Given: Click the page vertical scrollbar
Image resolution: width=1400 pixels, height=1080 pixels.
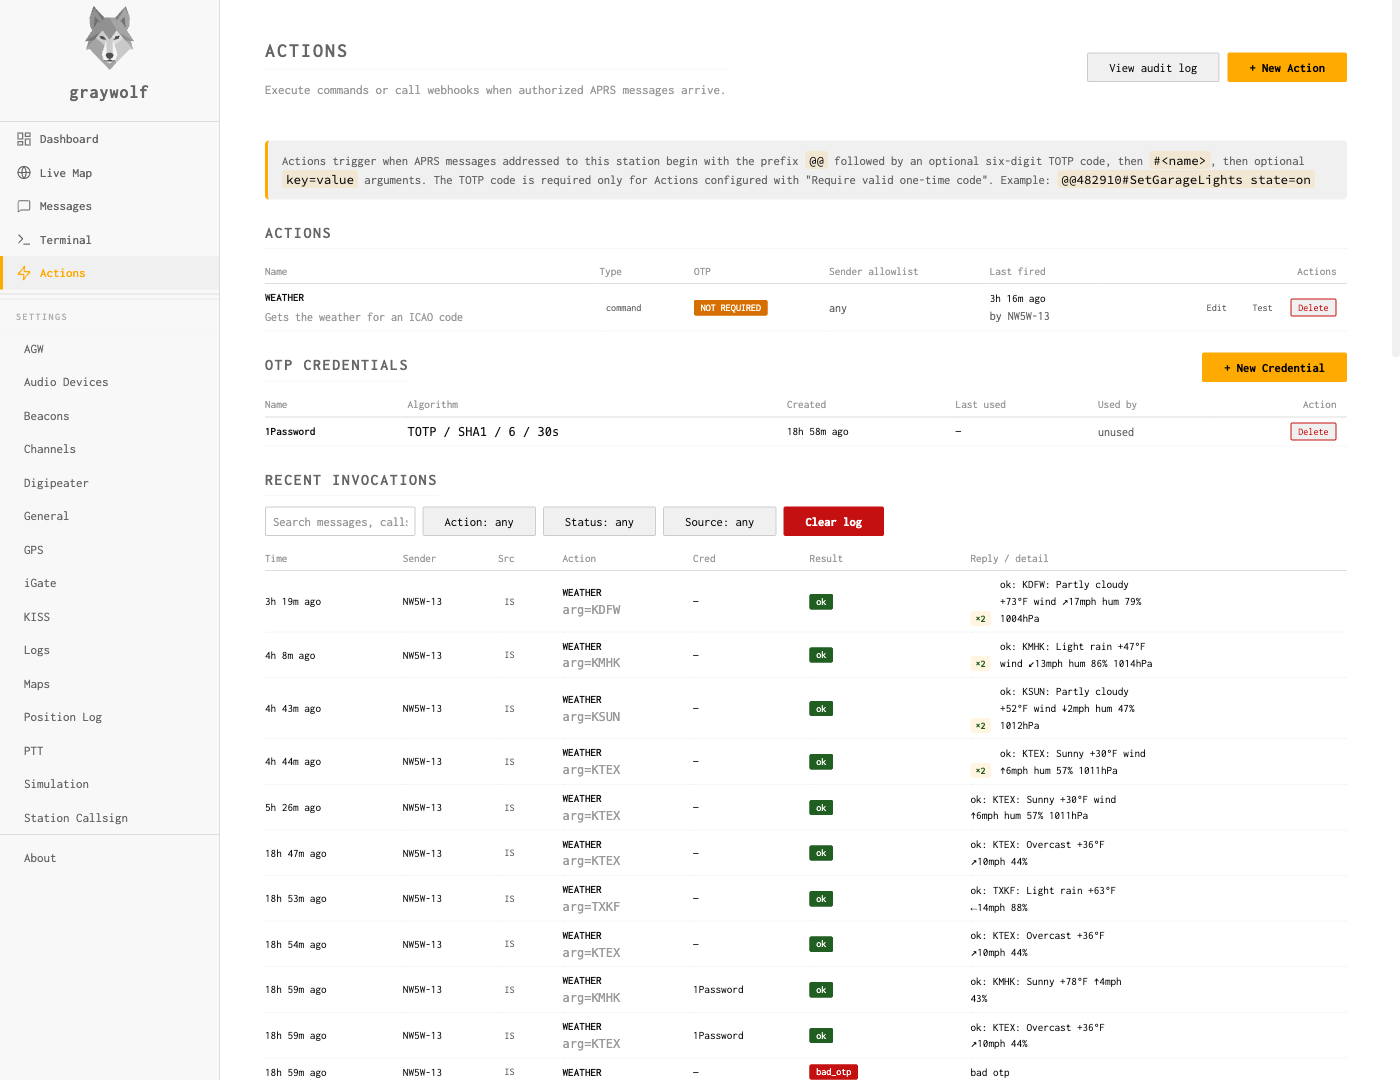Looking at the screenshot, I should 1395,180.
